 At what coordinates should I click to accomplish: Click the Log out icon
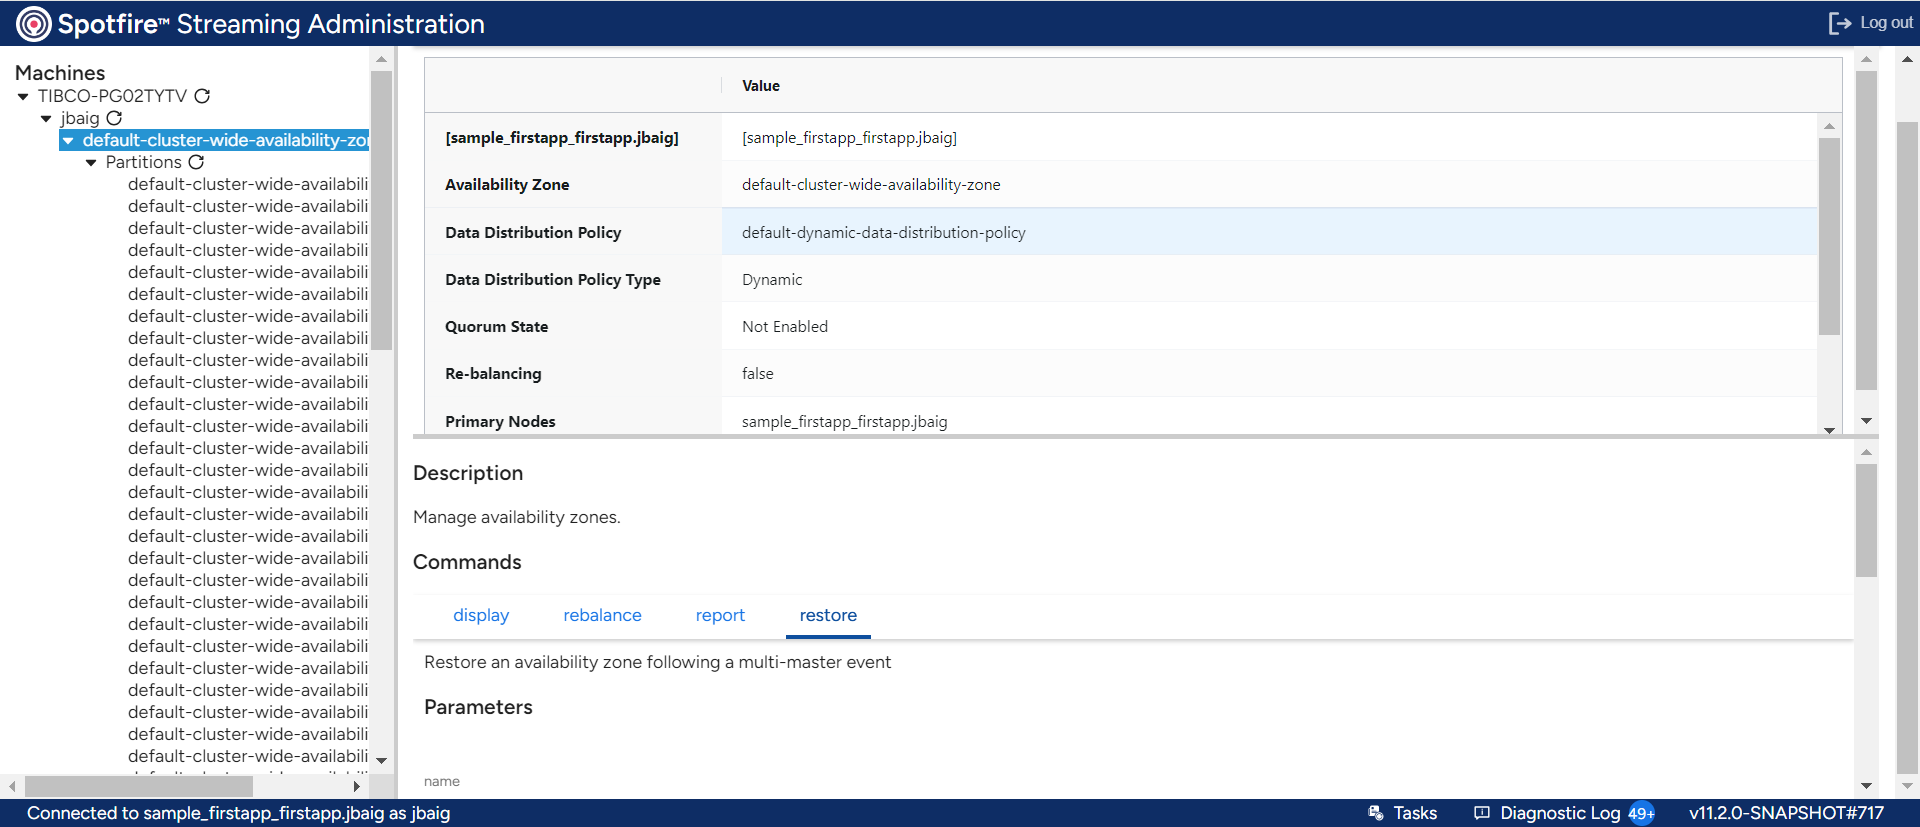pyautogui.click(x=1839, y=23)
